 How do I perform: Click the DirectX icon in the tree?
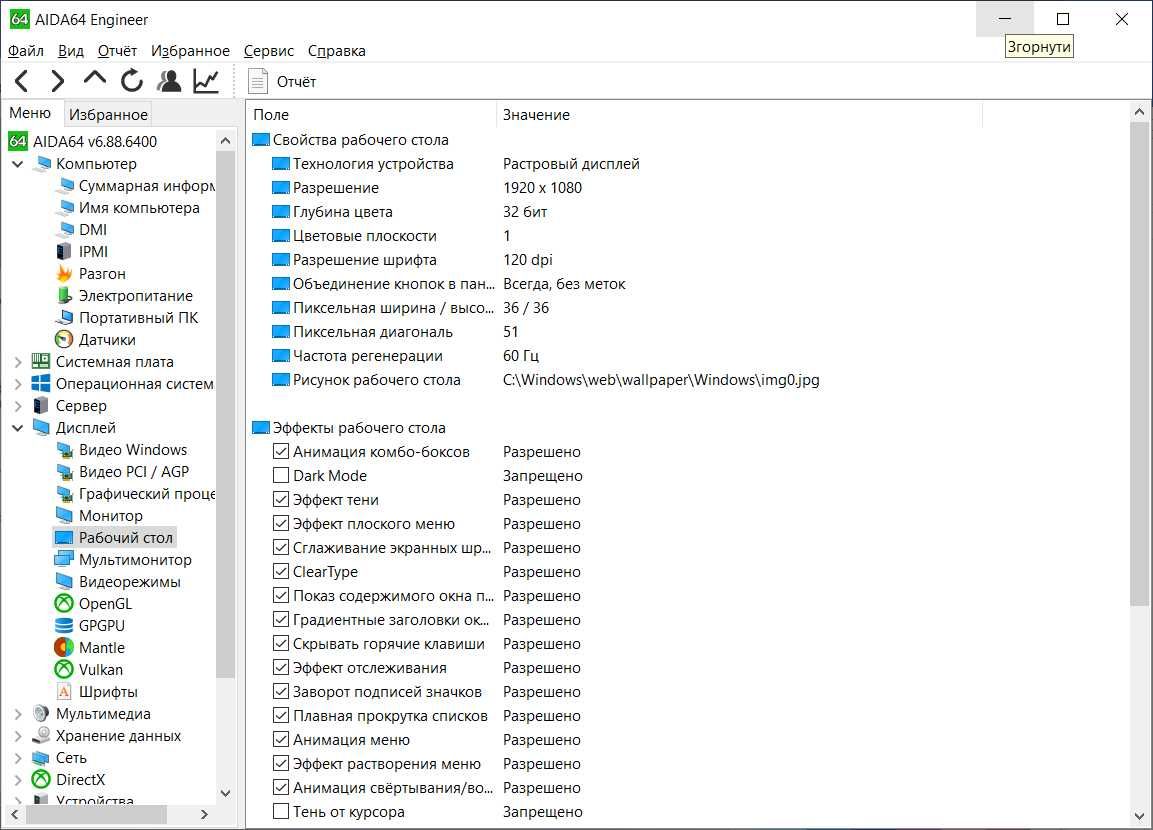pyautogui.click(x=41, y=779)
